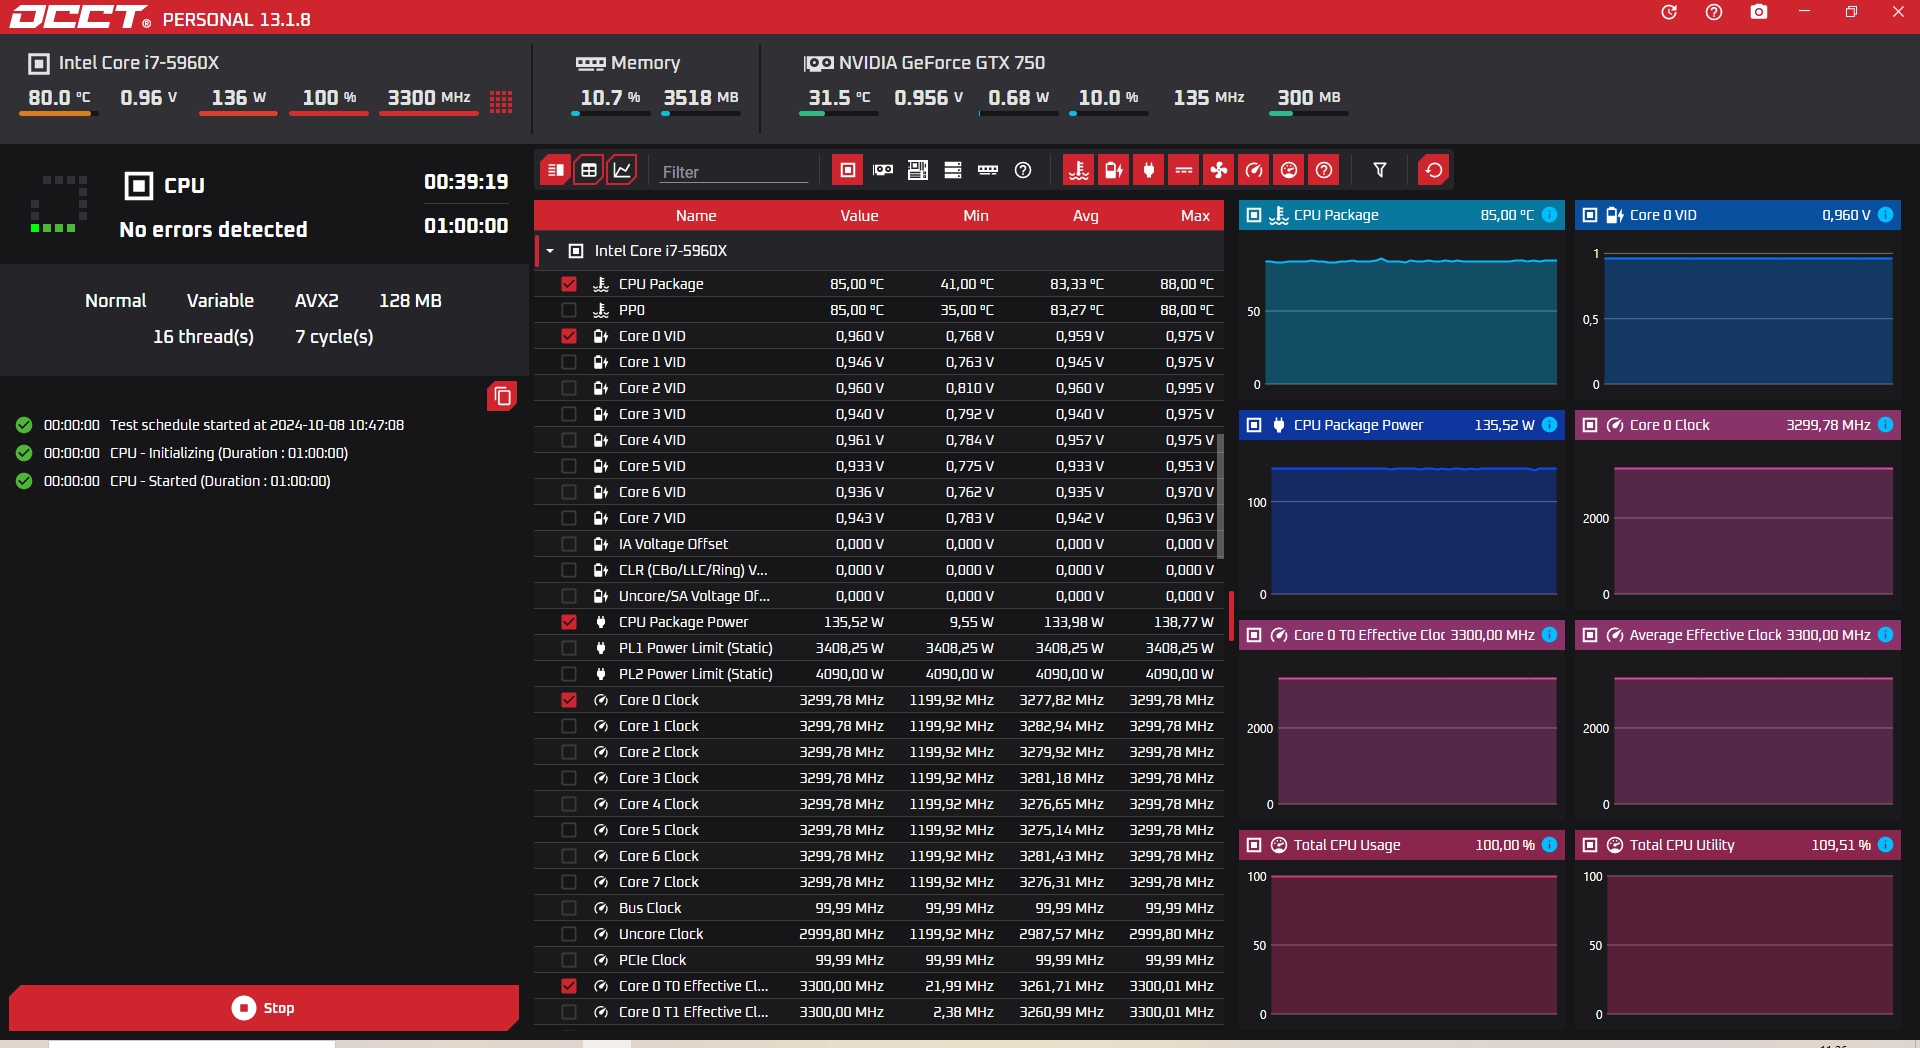This screenshot has height=1048, width=1920.
Task: Filter sensors by memory module type
Action: 988,170
